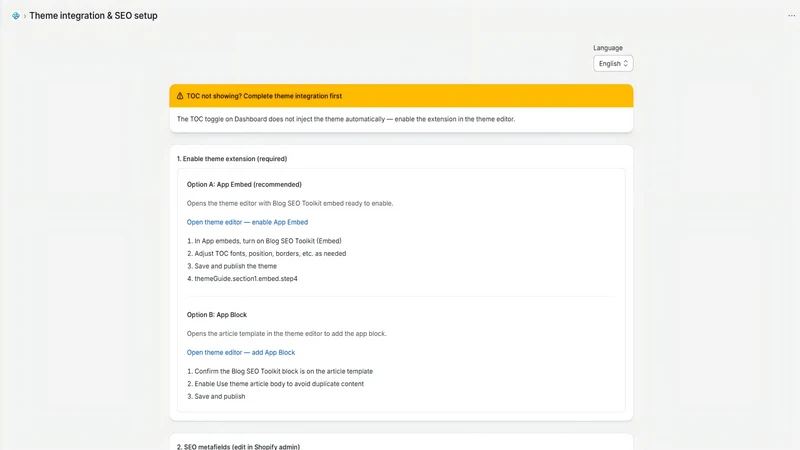
Task: Click the warning triangle icon in banner
Action: point(180,96)
